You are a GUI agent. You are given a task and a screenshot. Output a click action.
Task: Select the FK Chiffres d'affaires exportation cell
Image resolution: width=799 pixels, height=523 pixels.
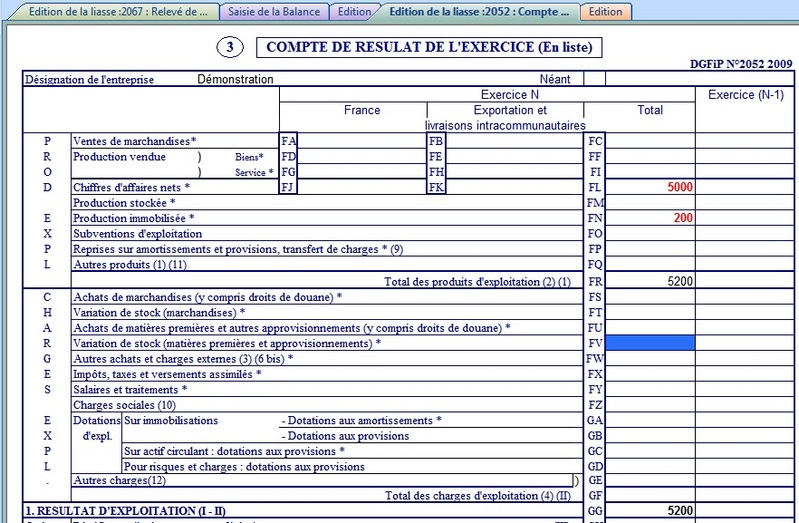514,187
